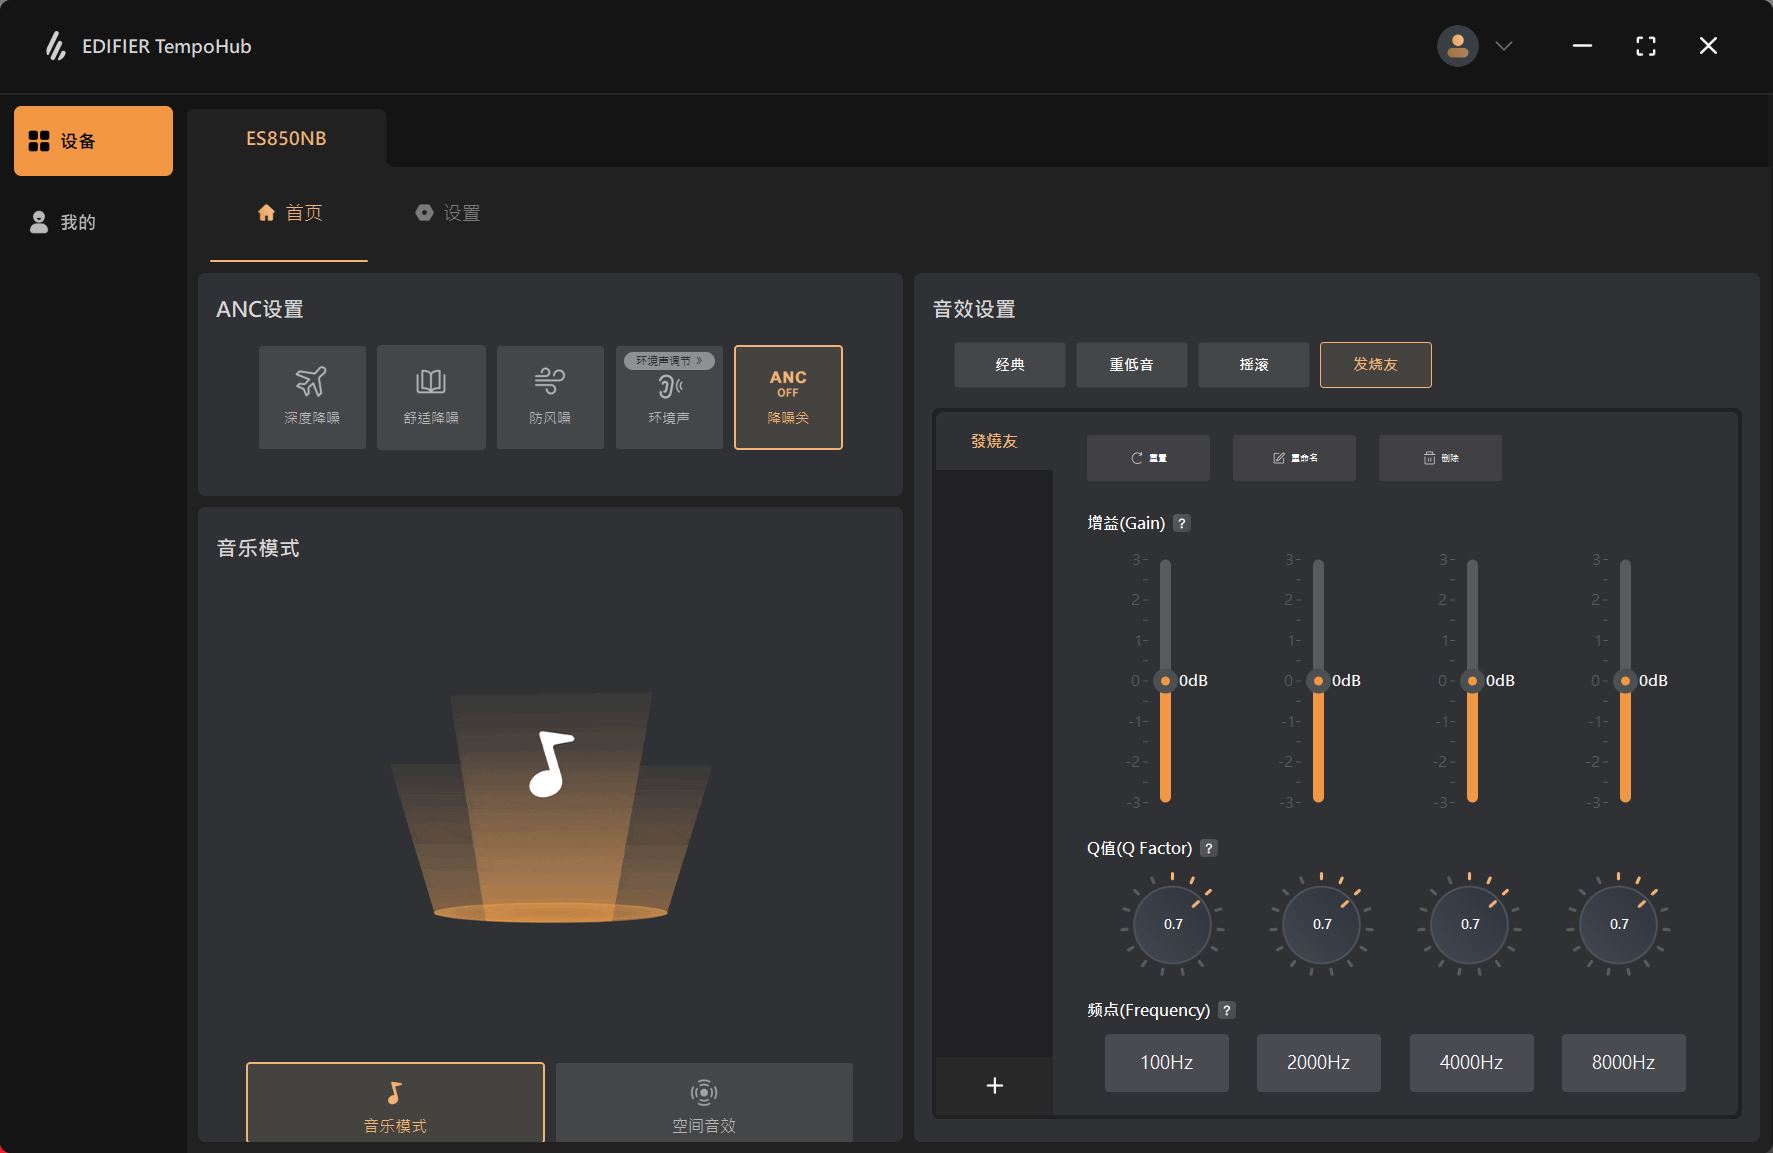Click the 2000Hz frequency field
The width and height of the screenshot is (1773, 1153).
[1319, 1063]
